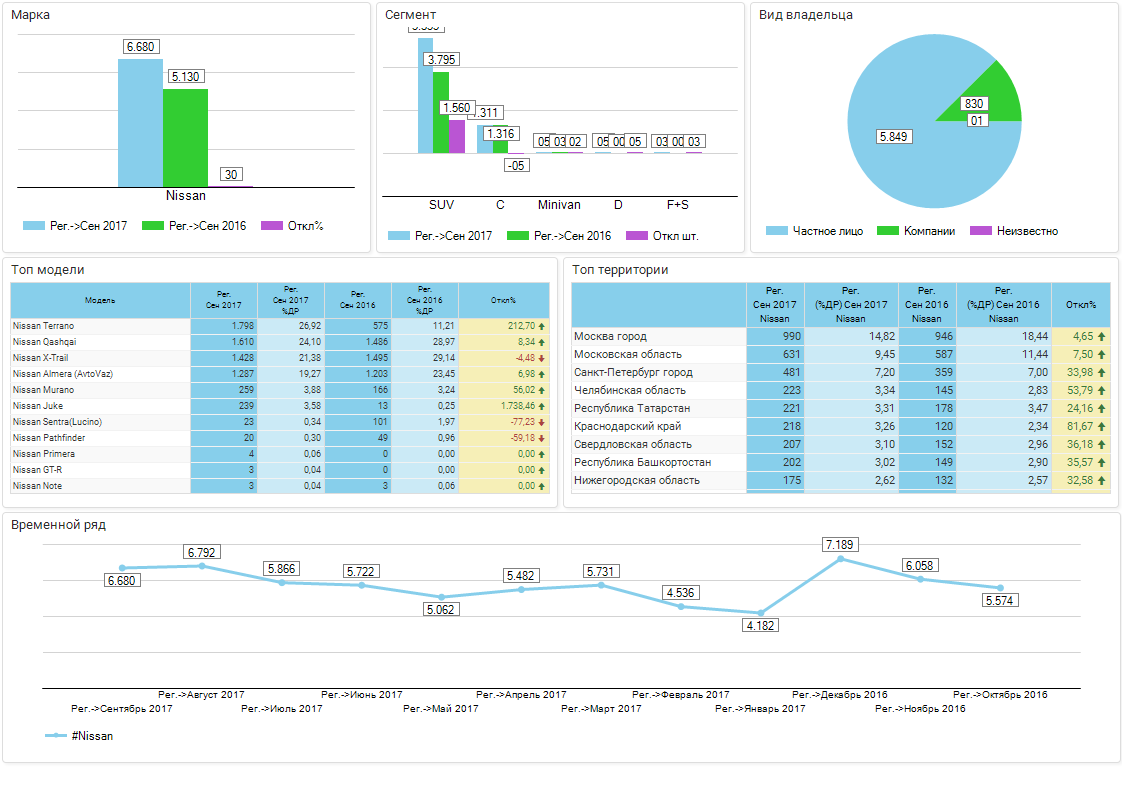This screenshot has width=1122, height=793.
Task: Click the 990 value for Москва город
Action: tap(792, 336)
